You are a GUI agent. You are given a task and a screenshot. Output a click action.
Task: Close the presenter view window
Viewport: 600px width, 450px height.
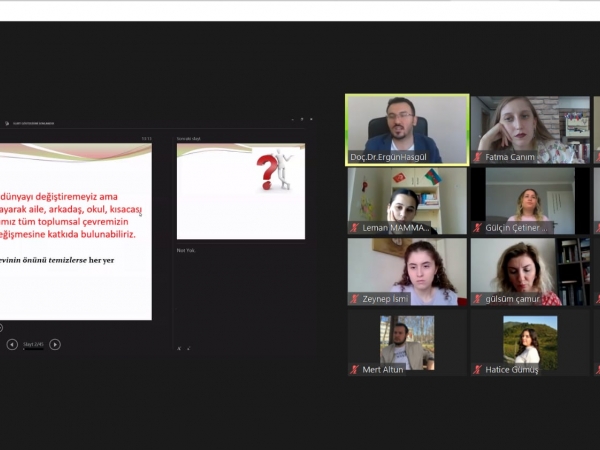click(x=311, y=119)
